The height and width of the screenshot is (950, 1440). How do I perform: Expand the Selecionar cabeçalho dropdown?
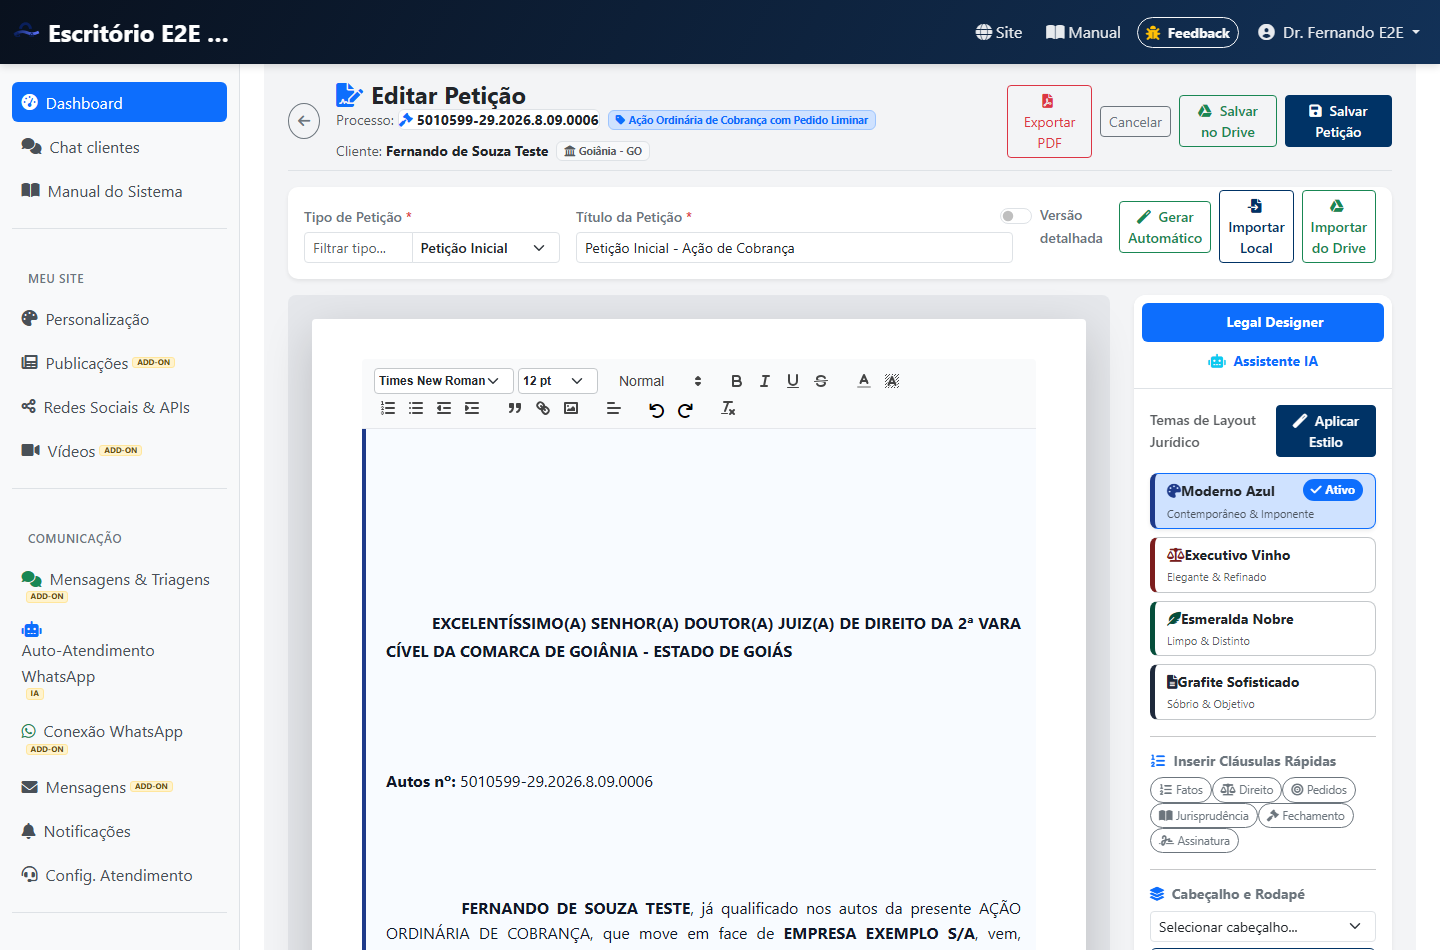tap(1263, 927)
